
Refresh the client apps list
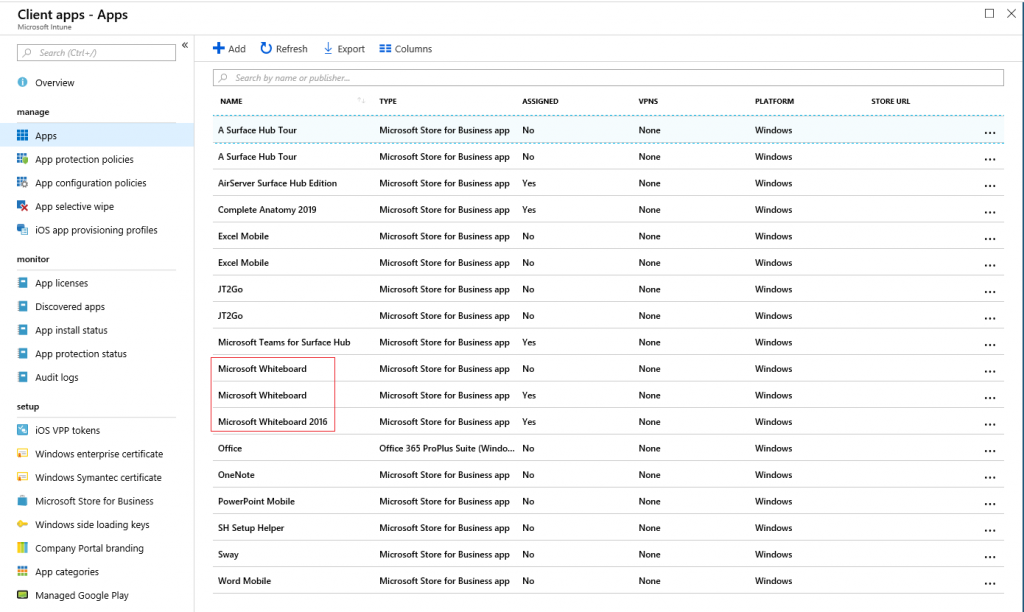click(x=284, y=48)
